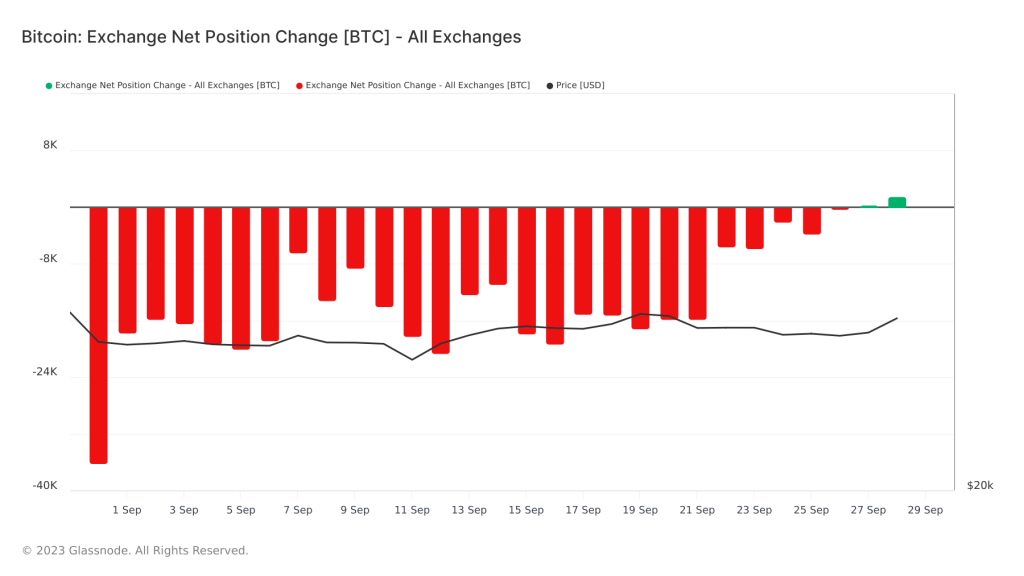The image size is (1024, 576).
Task: Toggle the Price [USD] legend label
Action: tap(580, 86)
